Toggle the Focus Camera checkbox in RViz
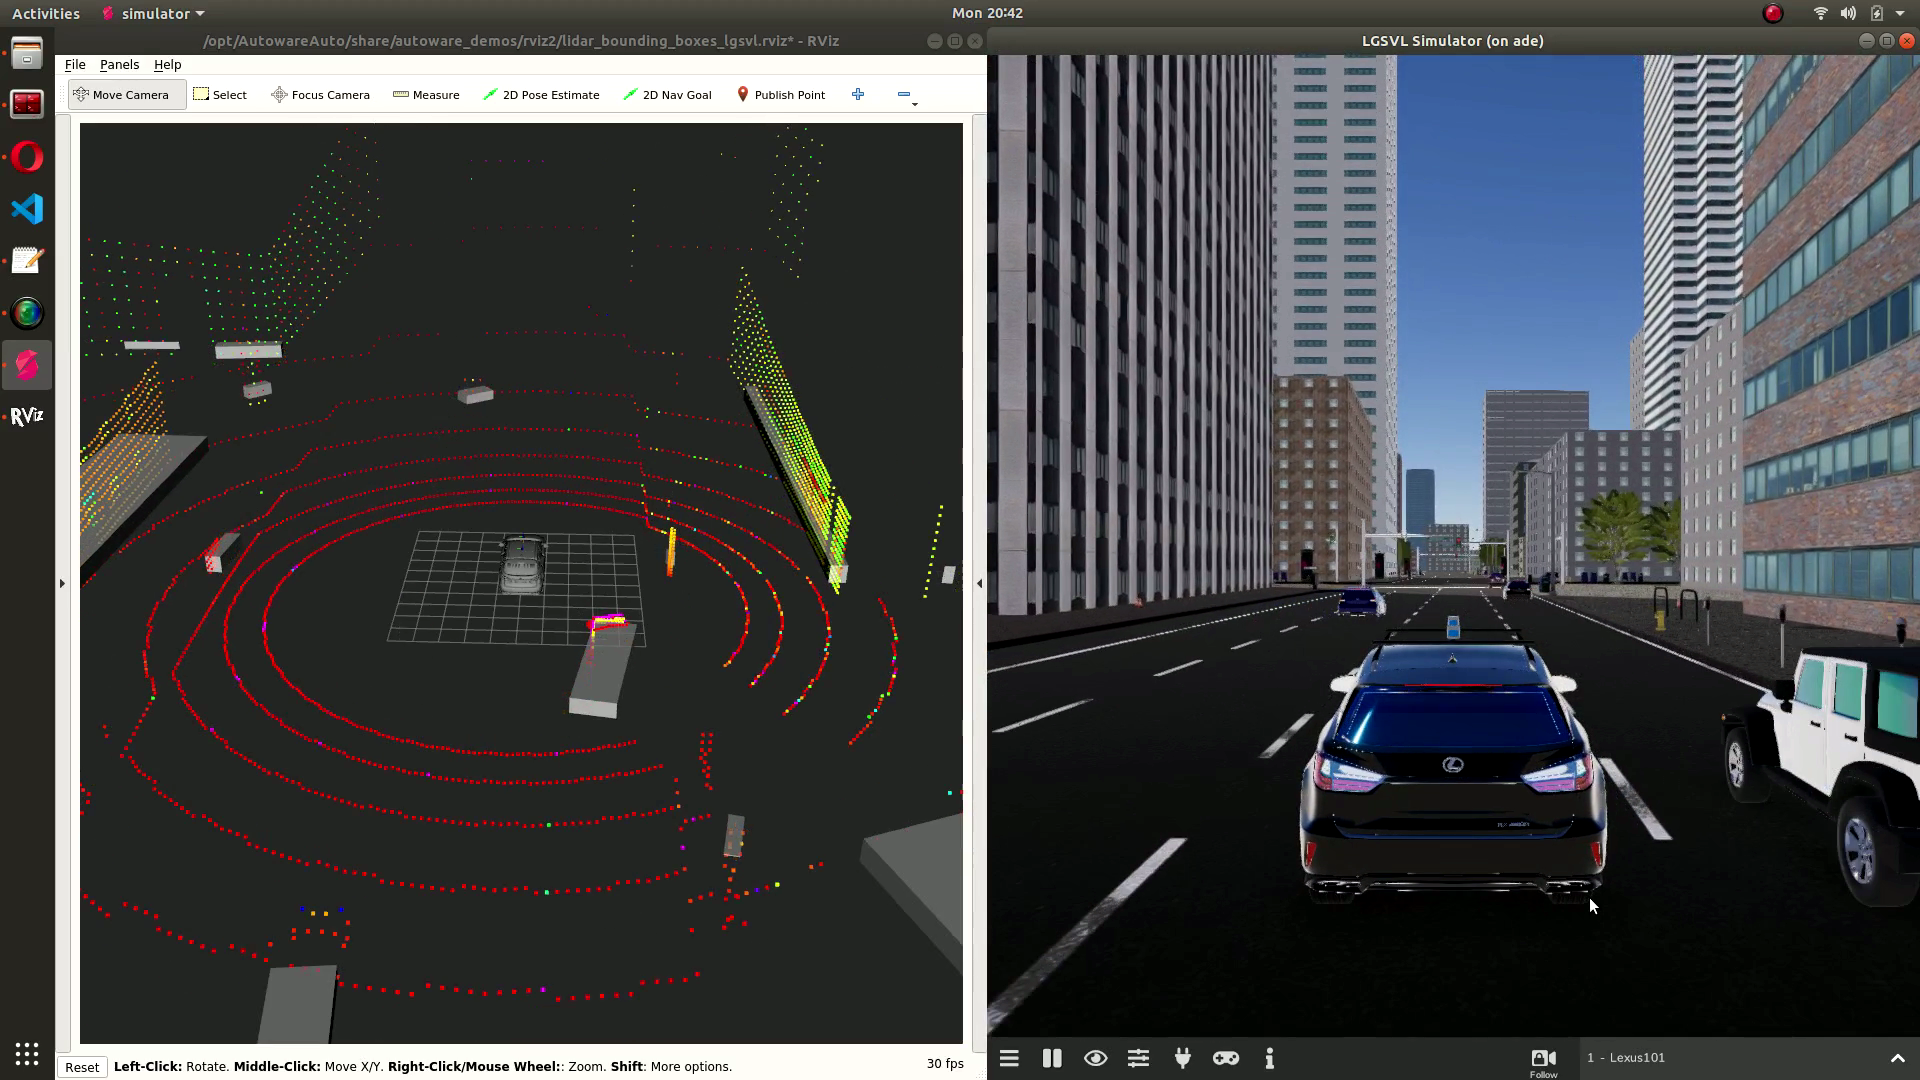 pyautogui.click(x=320, y=95)
